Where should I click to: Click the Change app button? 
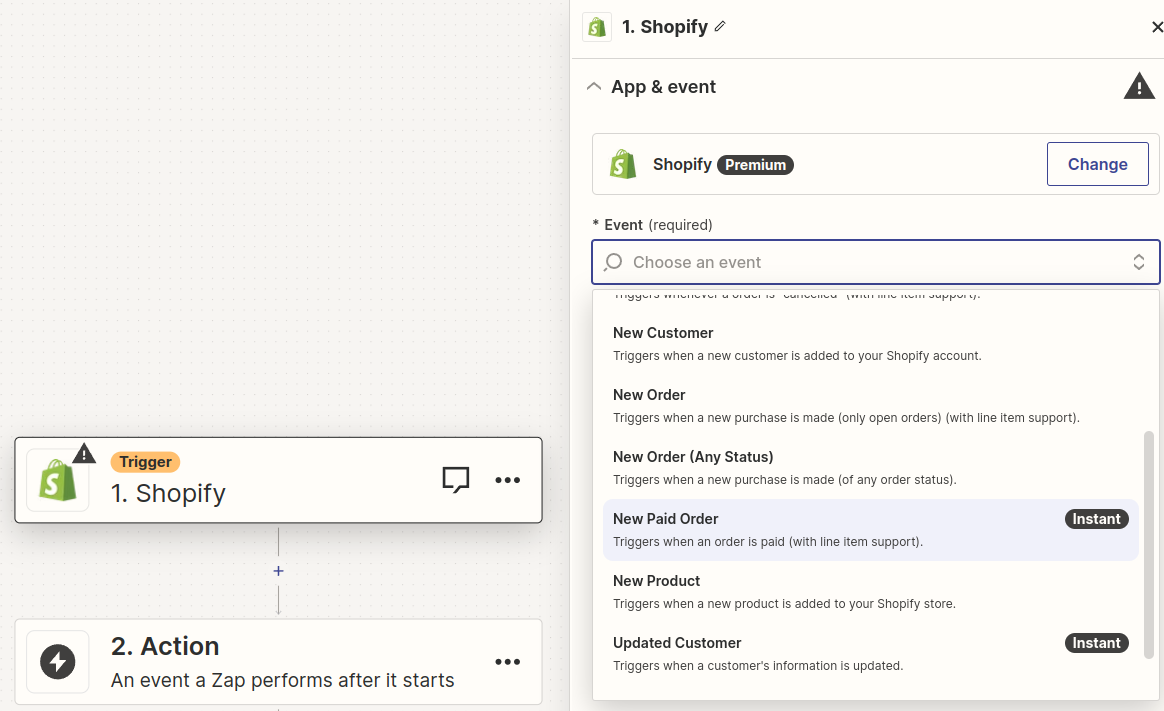(x=1097, y=164)
